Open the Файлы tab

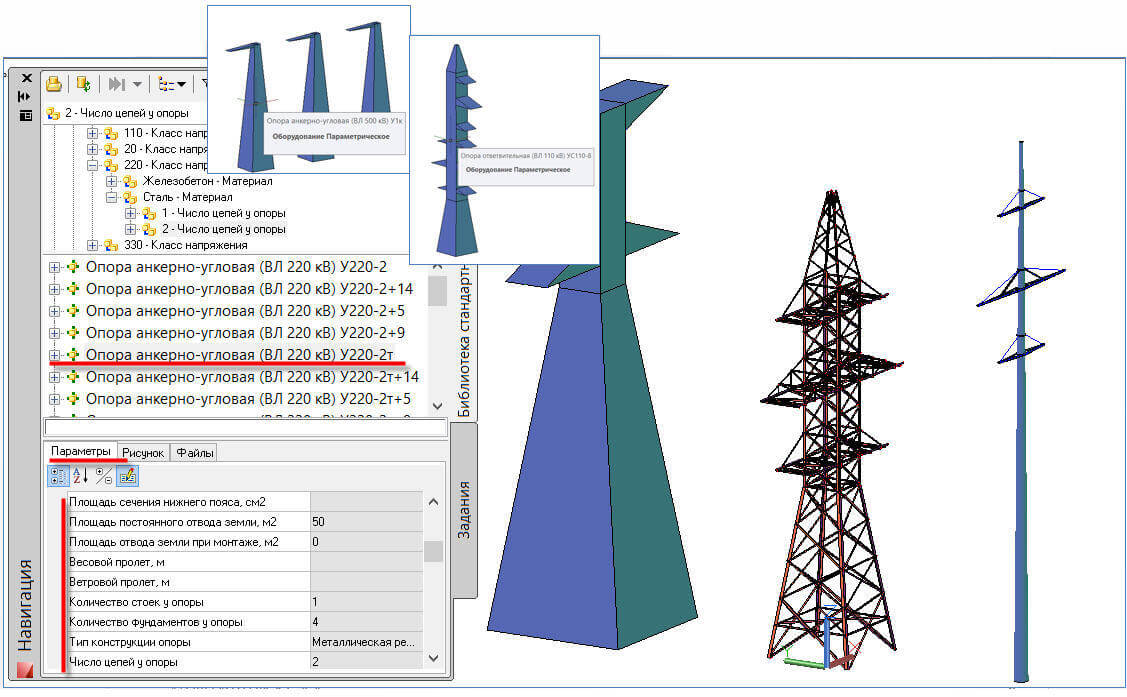(195, 453)
